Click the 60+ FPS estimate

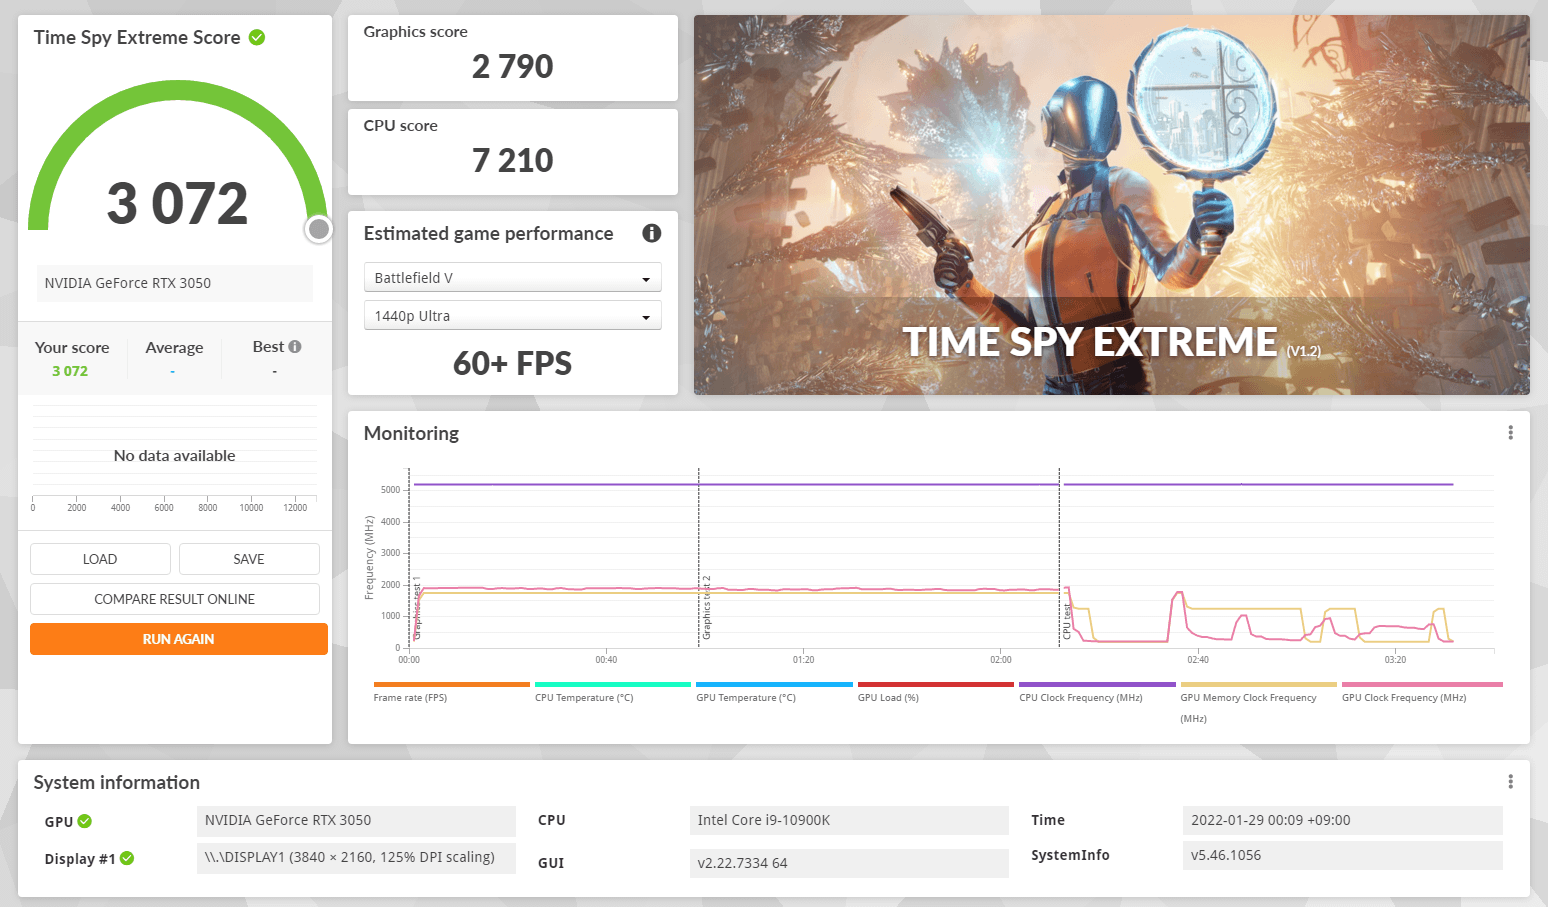coord(513,363)
